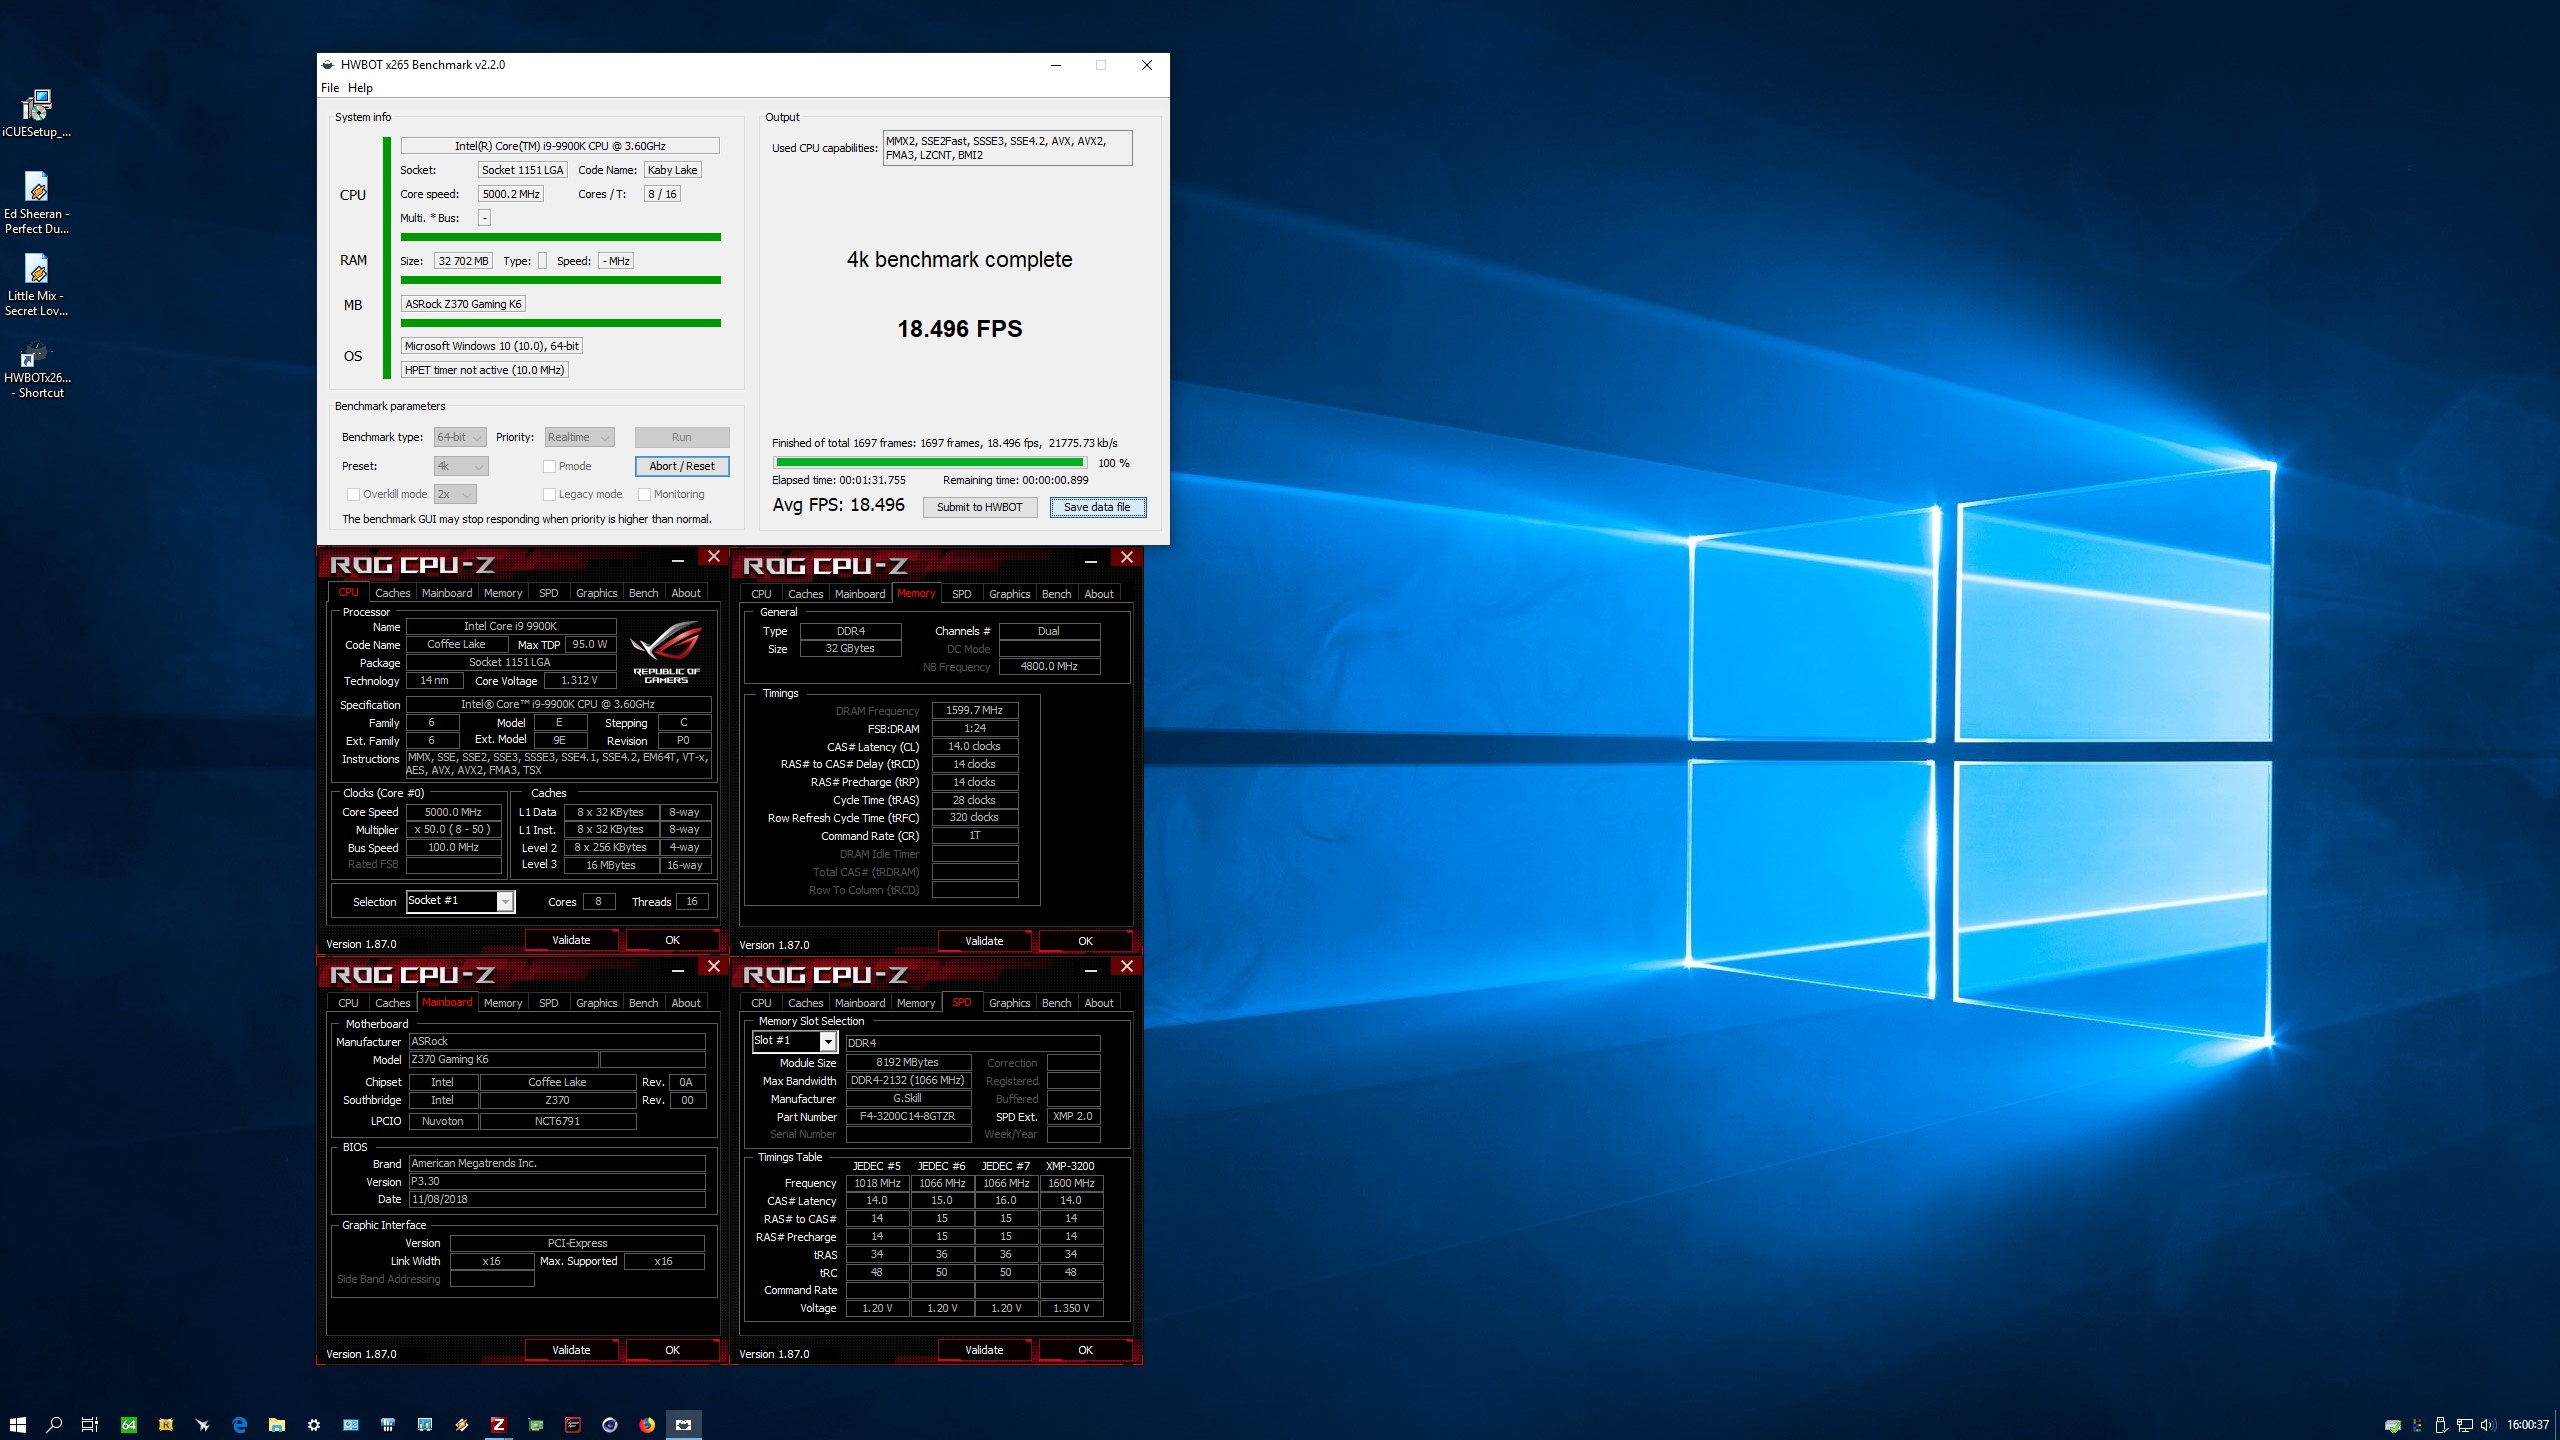Screen dimensions: 2560x1440
Task: Click Safely Remove Hardware USB tray icon
Action: click(2441, 1425)
